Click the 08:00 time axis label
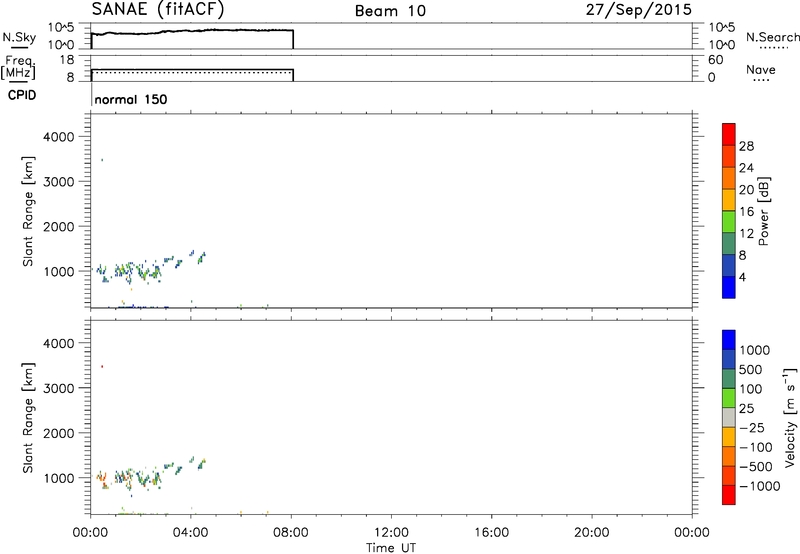 [x=291, y=533]
